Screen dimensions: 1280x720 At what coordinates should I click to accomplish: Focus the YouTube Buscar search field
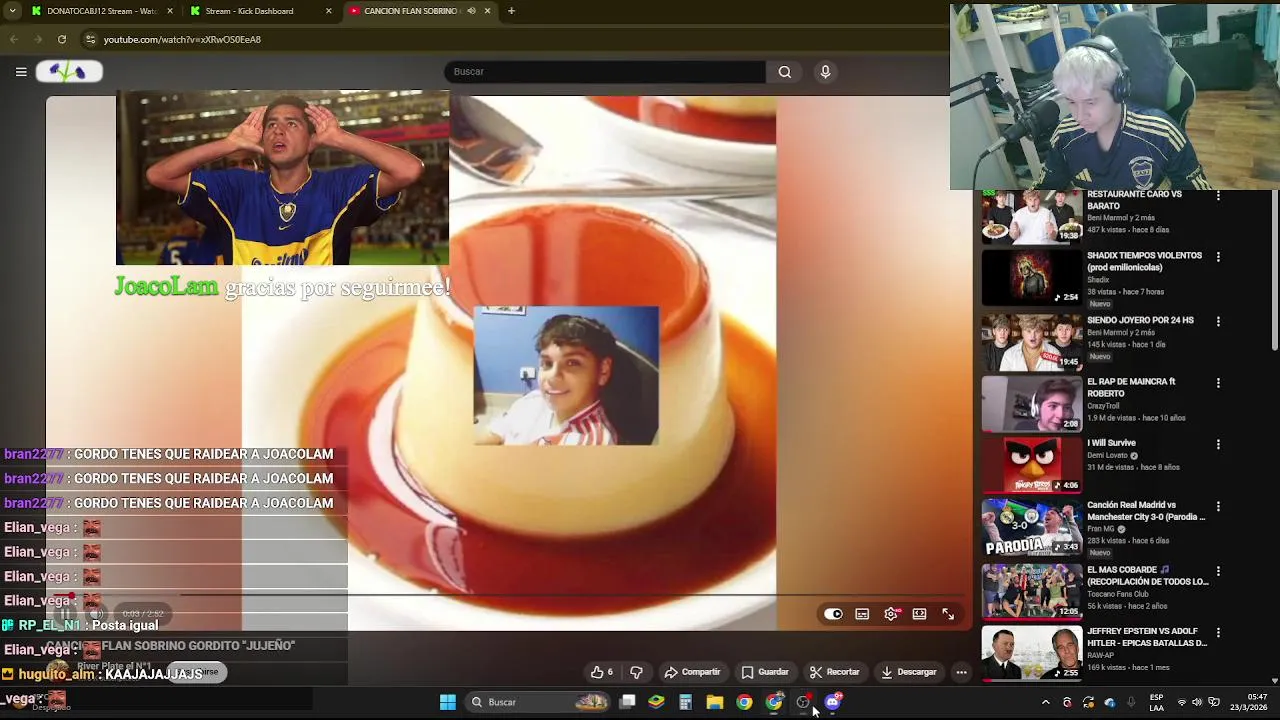point(605,71)
